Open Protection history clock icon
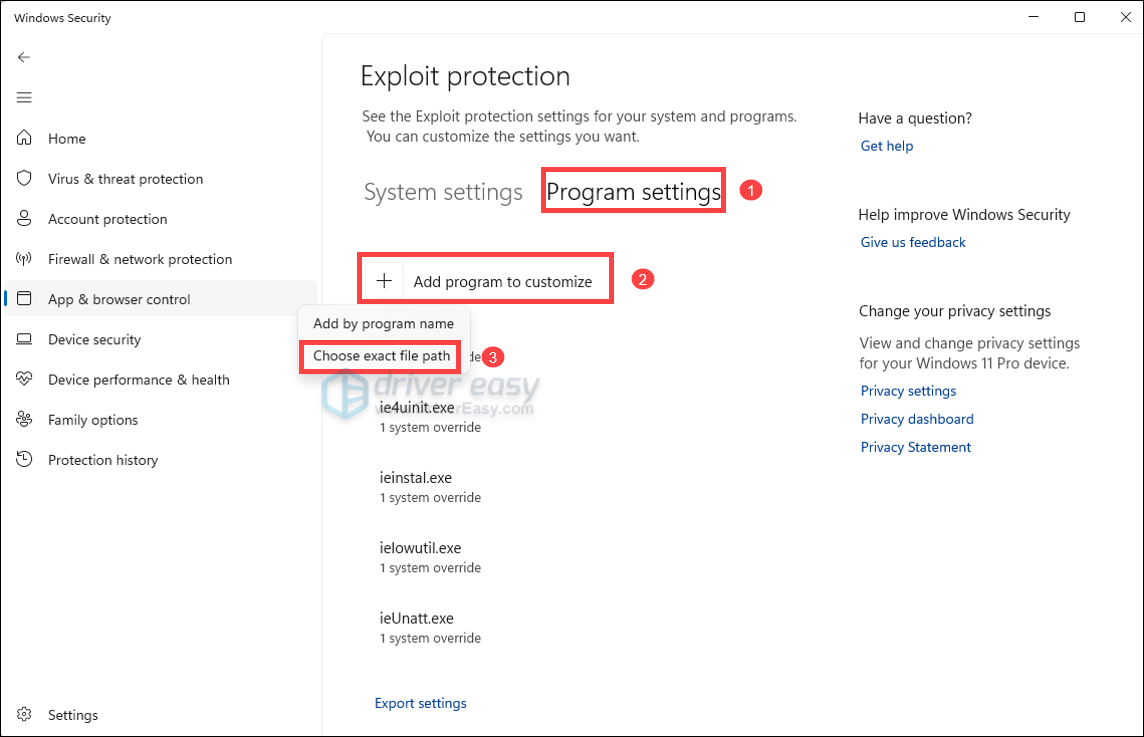Image resolution: width=1144 pixels, height=737 pixels. [x=26, y=460]
